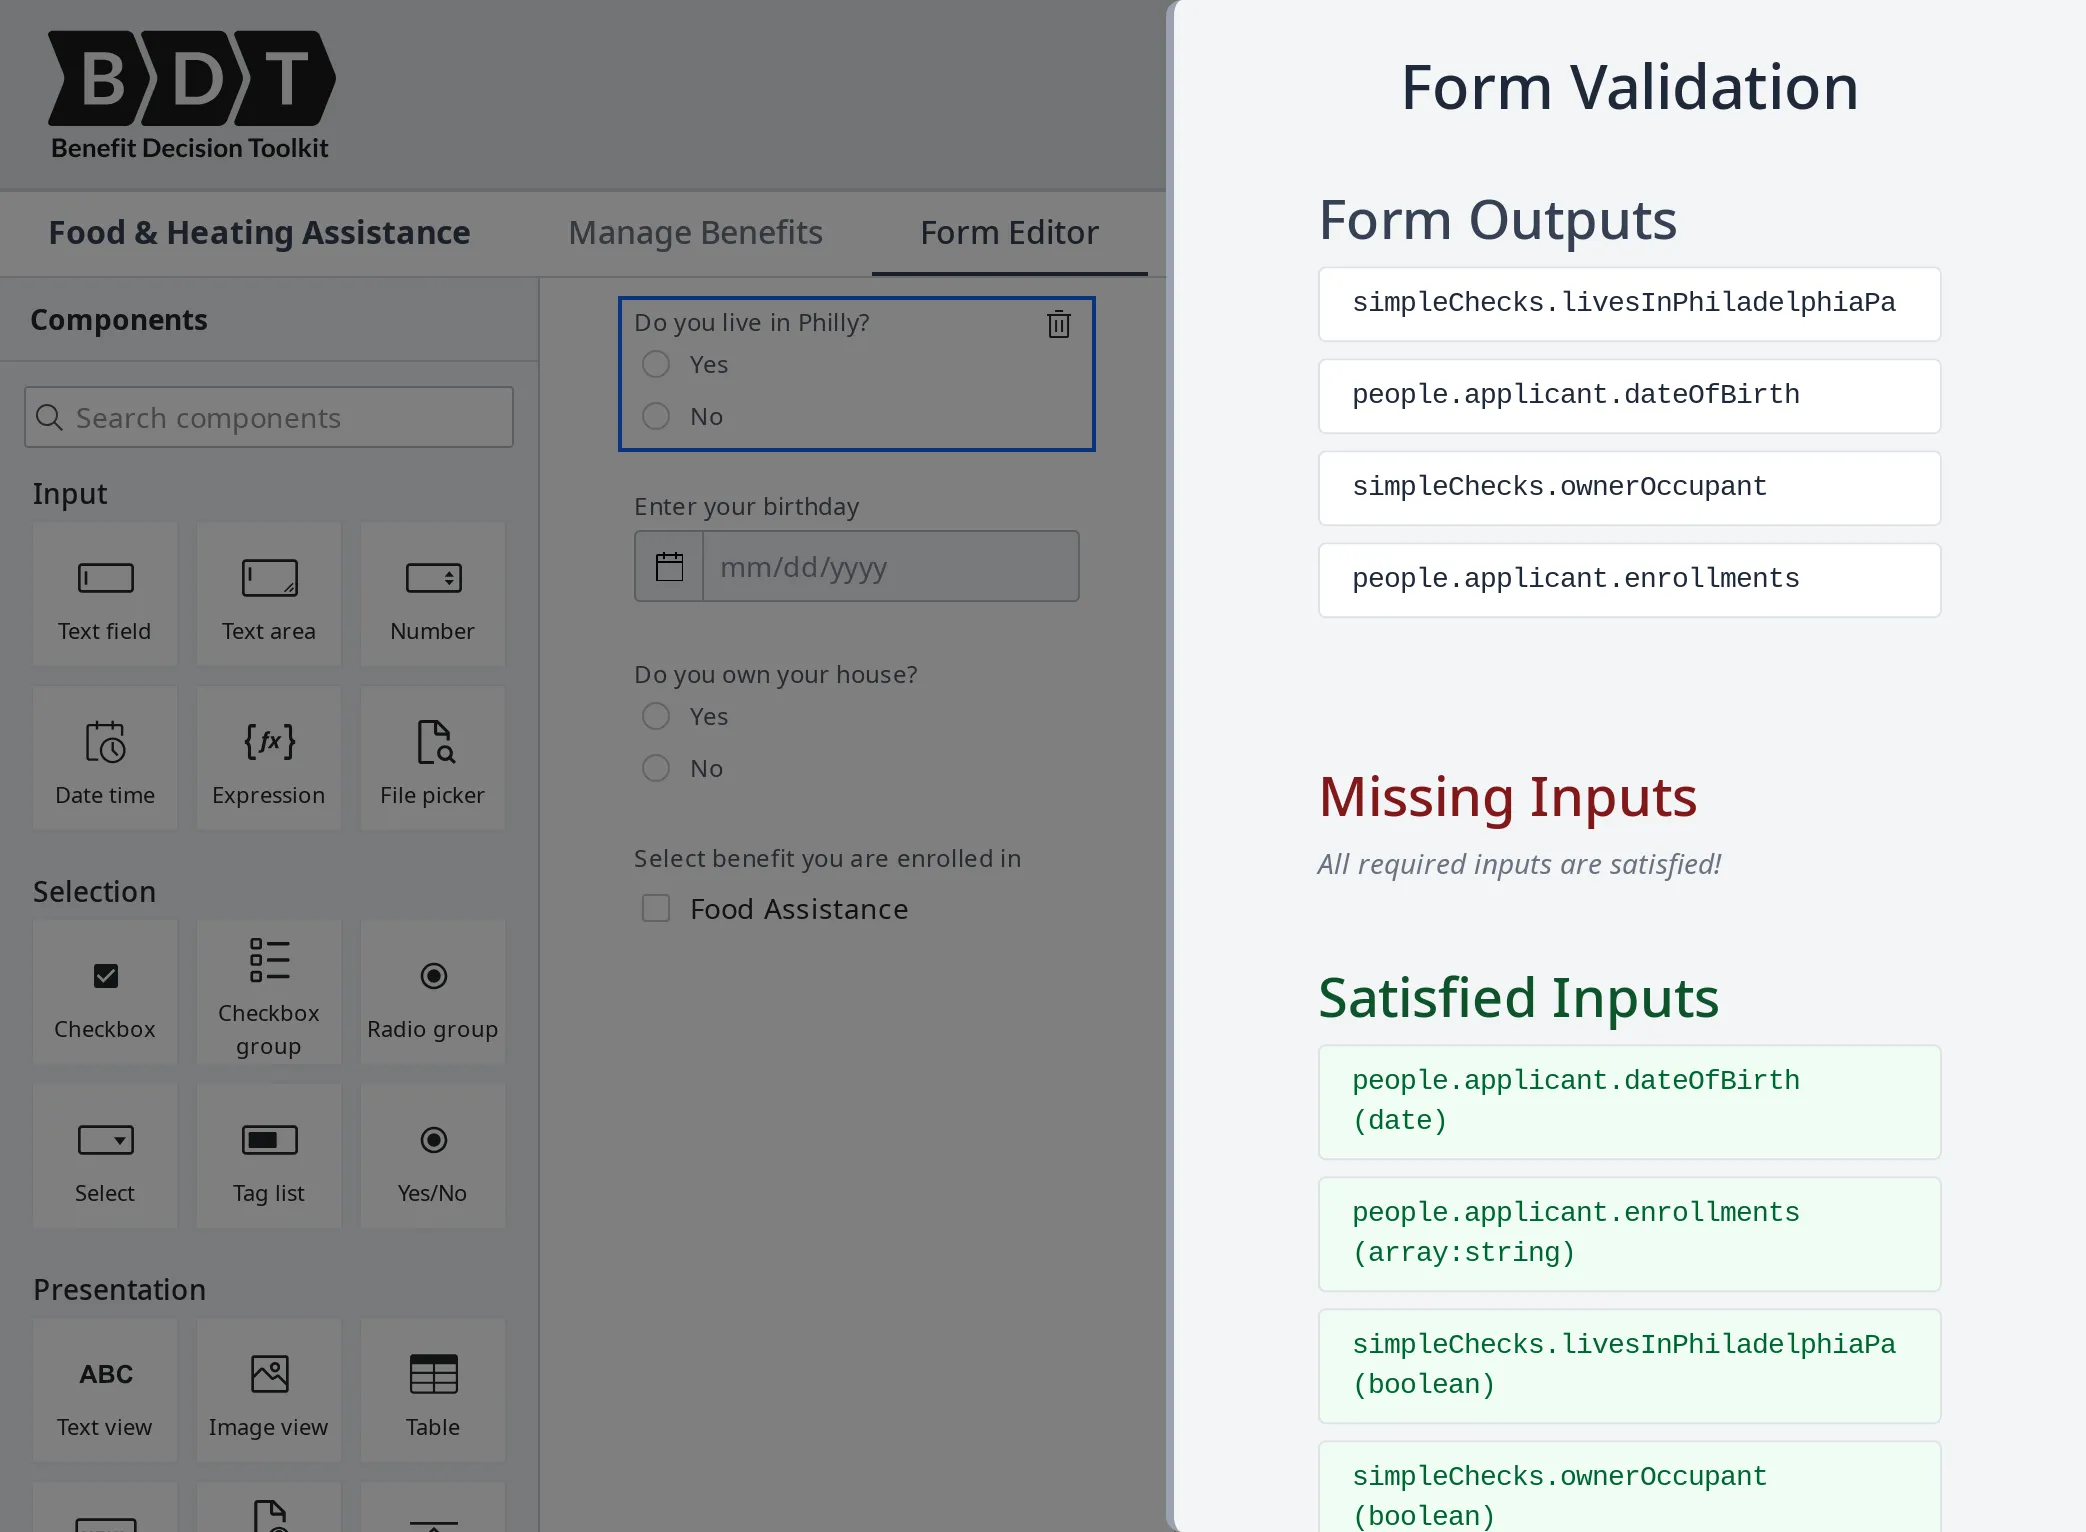
Task: Check the Food Assistance enrollment checkbox
Action: 655,907
